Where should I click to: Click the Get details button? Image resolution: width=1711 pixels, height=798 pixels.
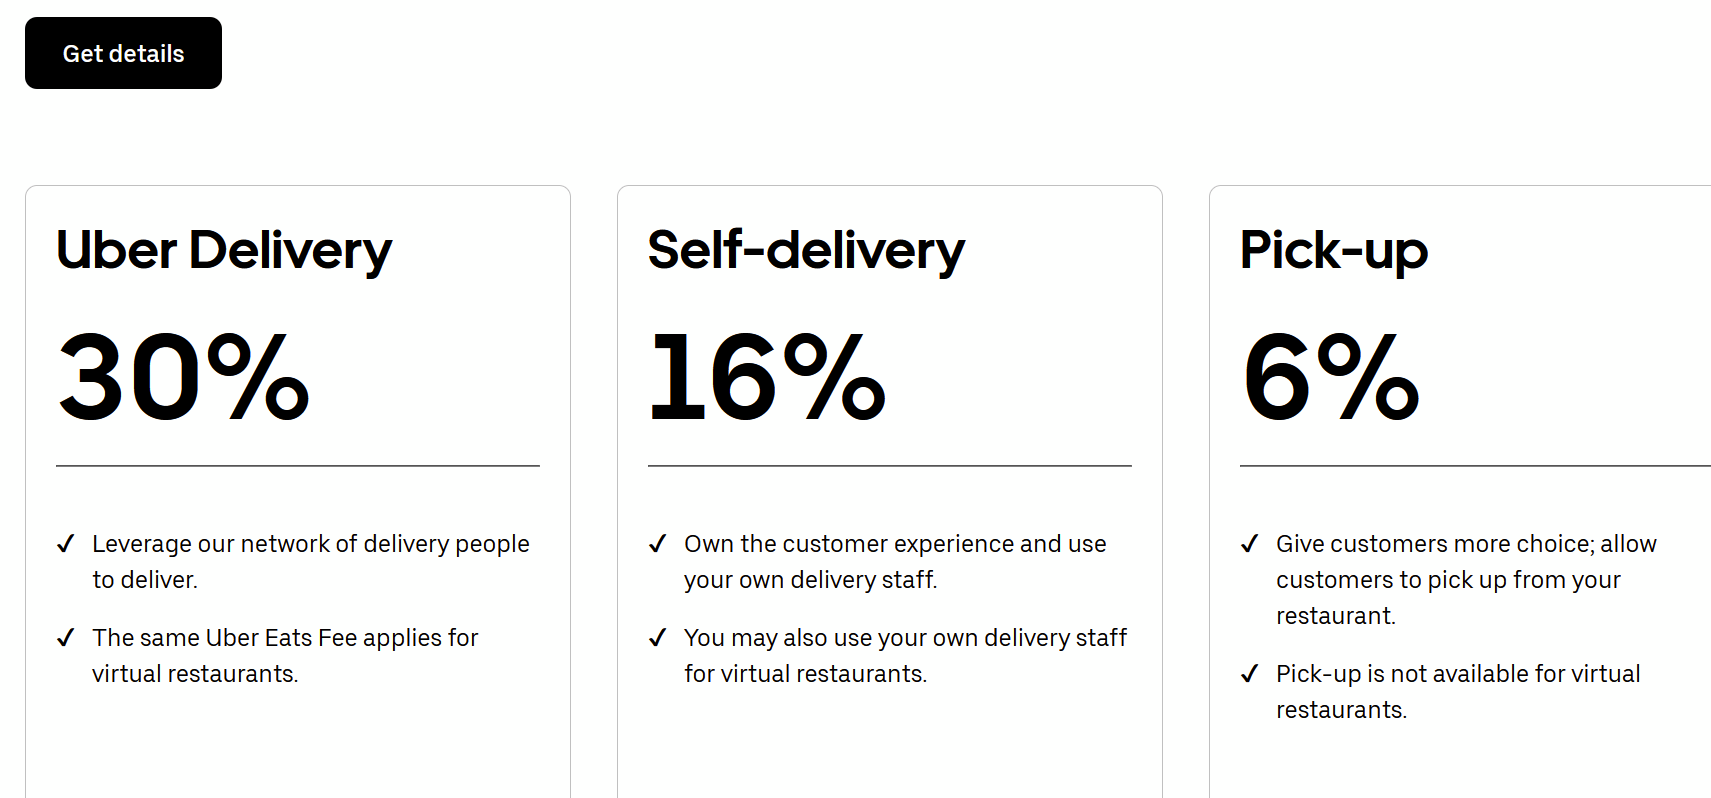pyautogui.click(x=123, y=53)
